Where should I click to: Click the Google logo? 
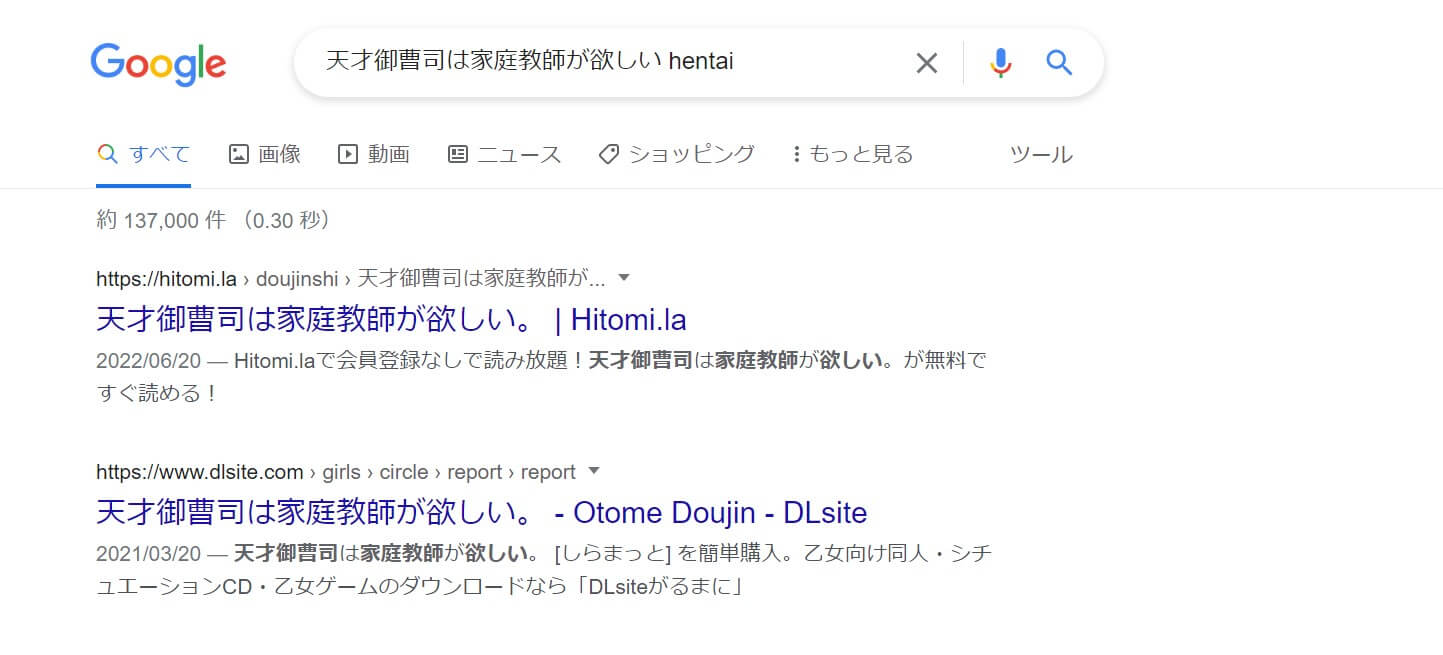(x=158, y=64)
